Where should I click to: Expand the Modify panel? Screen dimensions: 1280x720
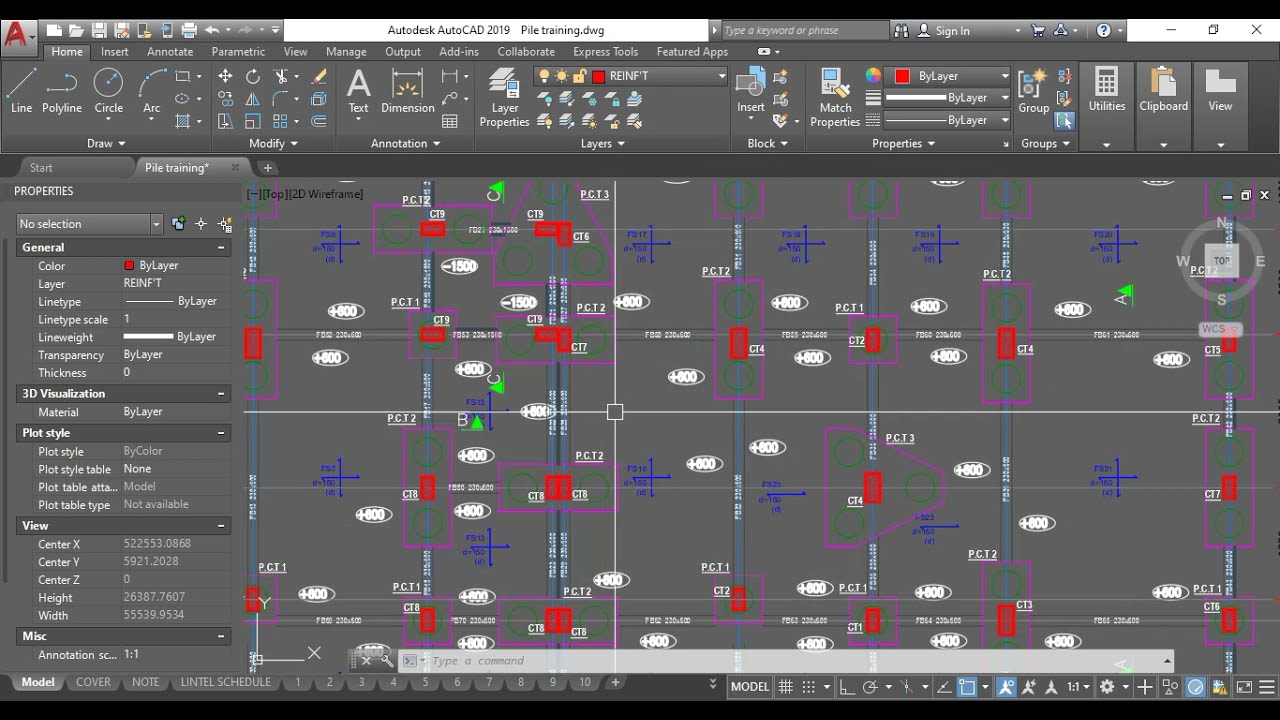[273, 143]
